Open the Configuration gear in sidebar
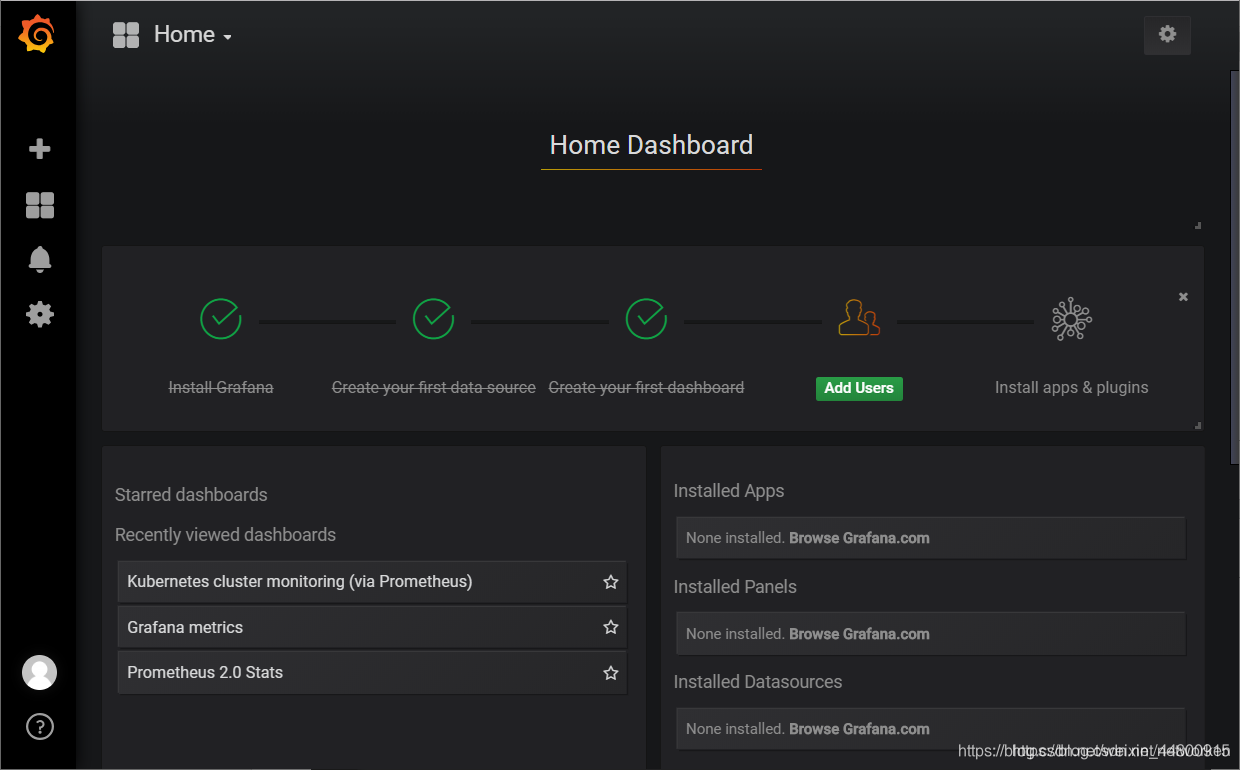Screen dimensions: 1240x770 [x=39, y=315]
